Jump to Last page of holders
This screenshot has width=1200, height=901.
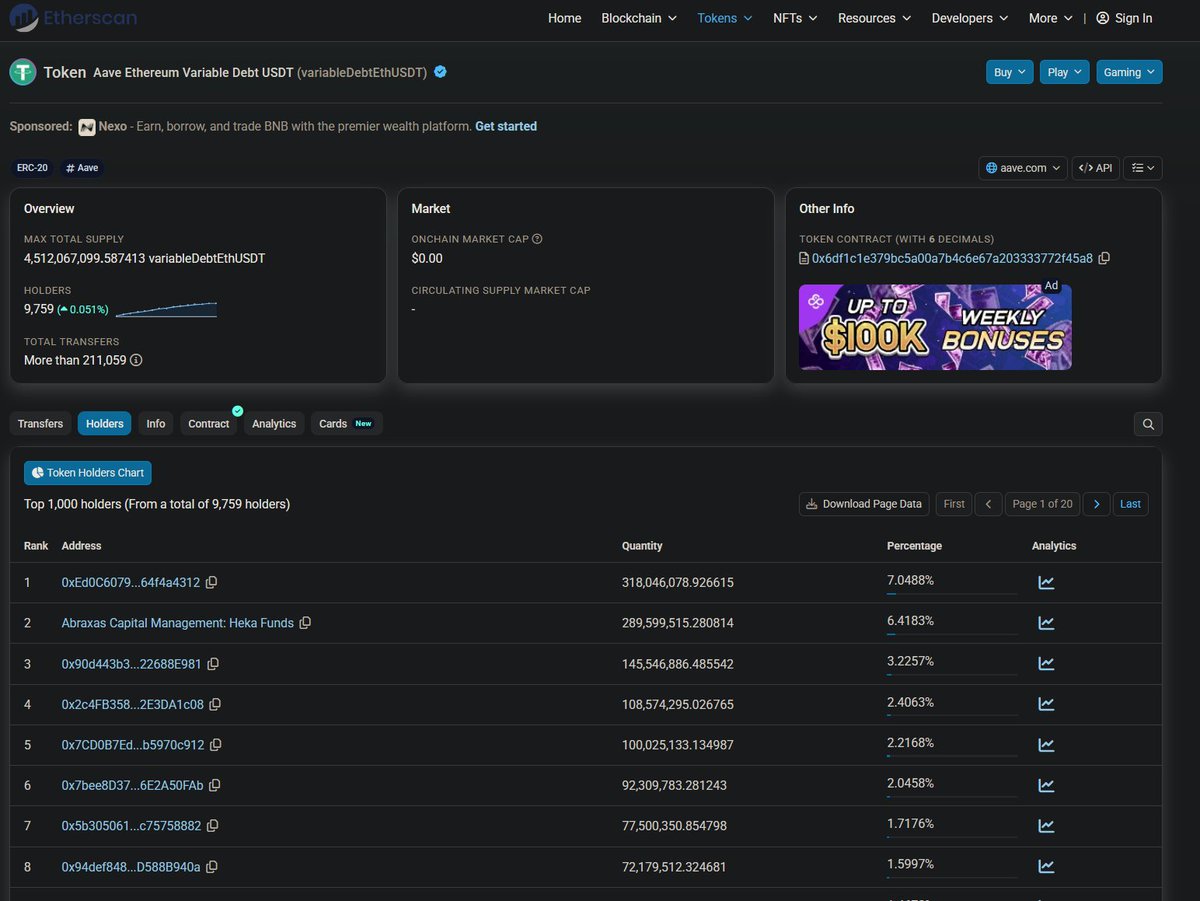tap(1130, 504)
